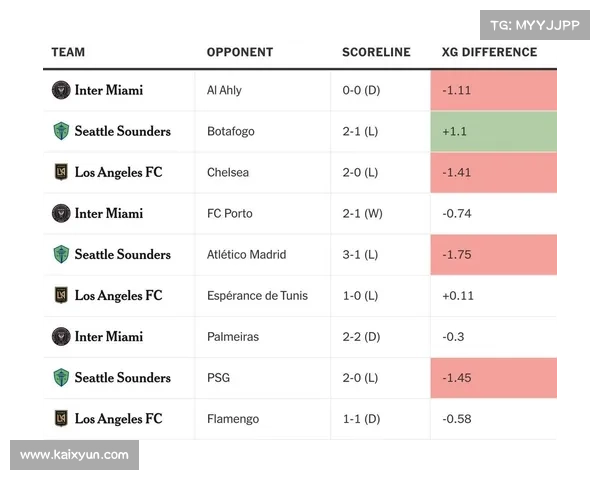Select the Inter Miami logo in the Palmeiras row

click(x=61, y=336)
